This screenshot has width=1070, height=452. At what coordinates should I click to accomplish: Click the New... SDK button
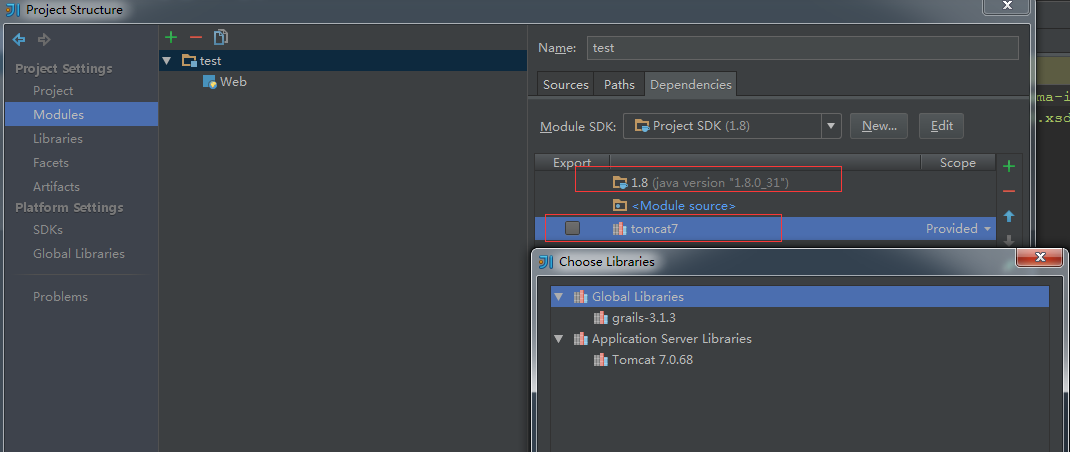pyautogui.click(x=879, y=126)
